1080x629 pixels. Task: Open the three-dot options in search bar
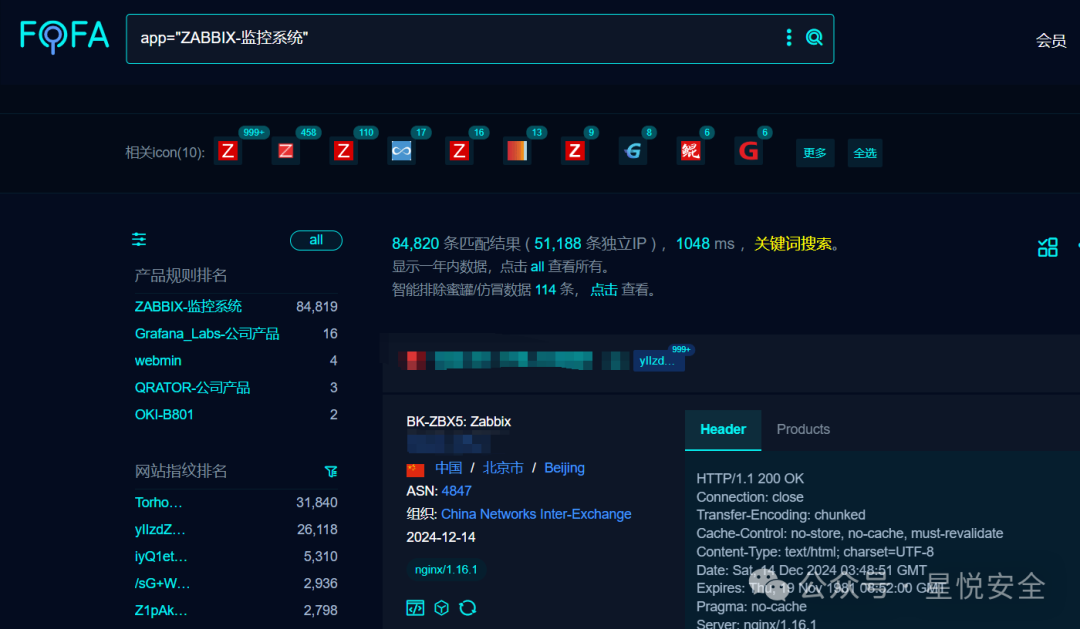click(789, 38)
